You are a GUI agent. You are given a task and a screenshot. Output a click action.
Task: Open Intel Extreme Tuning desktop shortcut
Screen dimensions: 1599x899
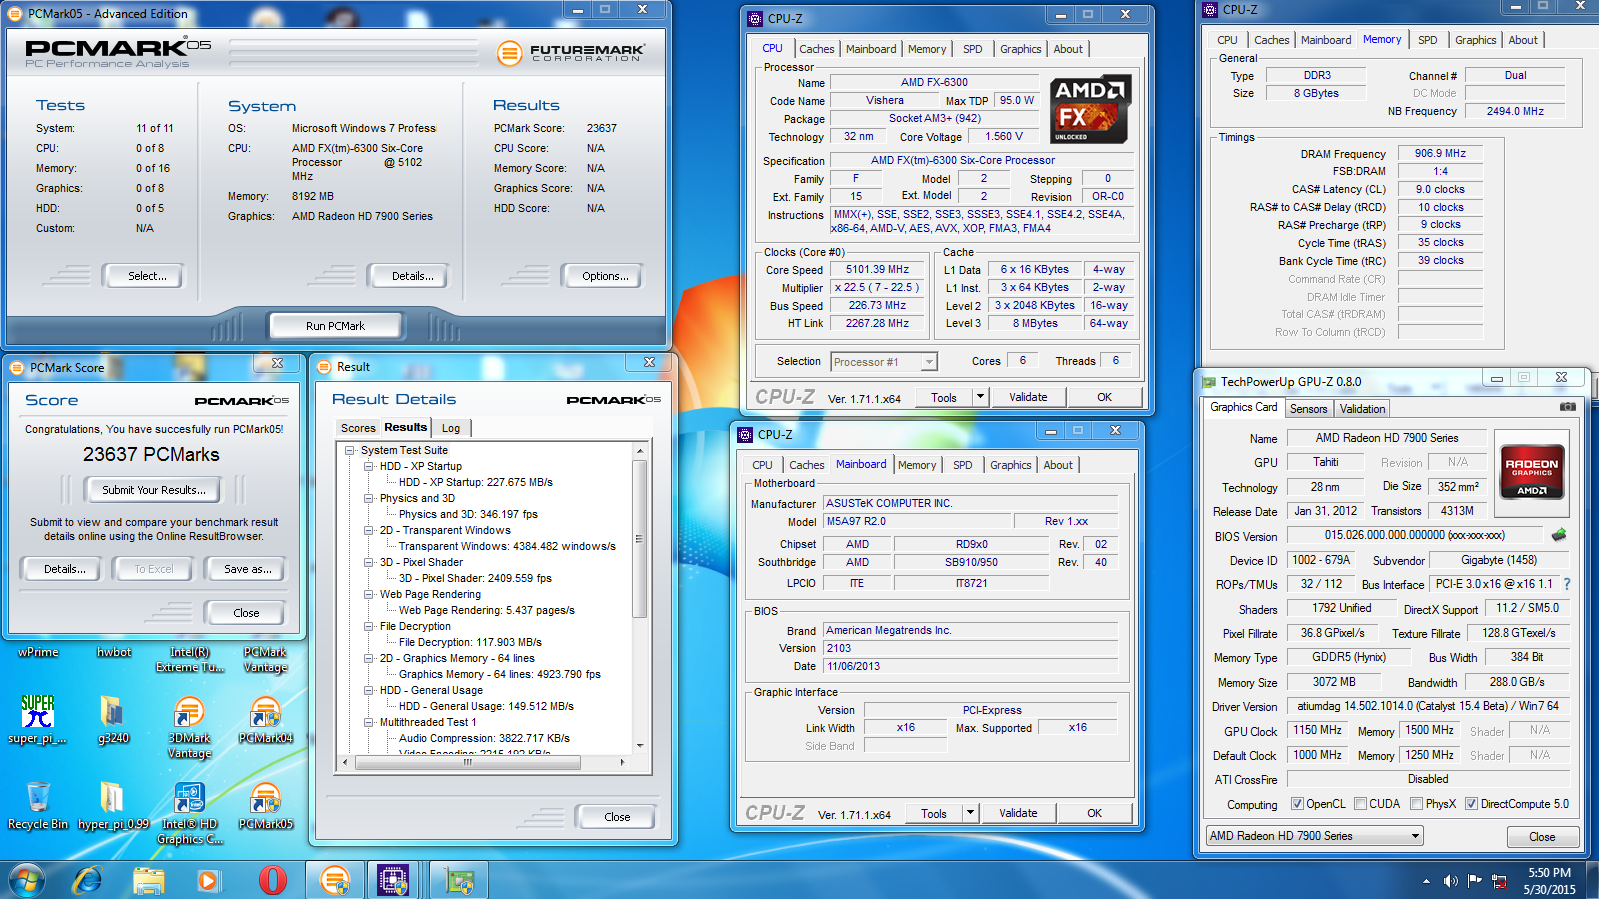pyautogui.click(x=190, y=659)
